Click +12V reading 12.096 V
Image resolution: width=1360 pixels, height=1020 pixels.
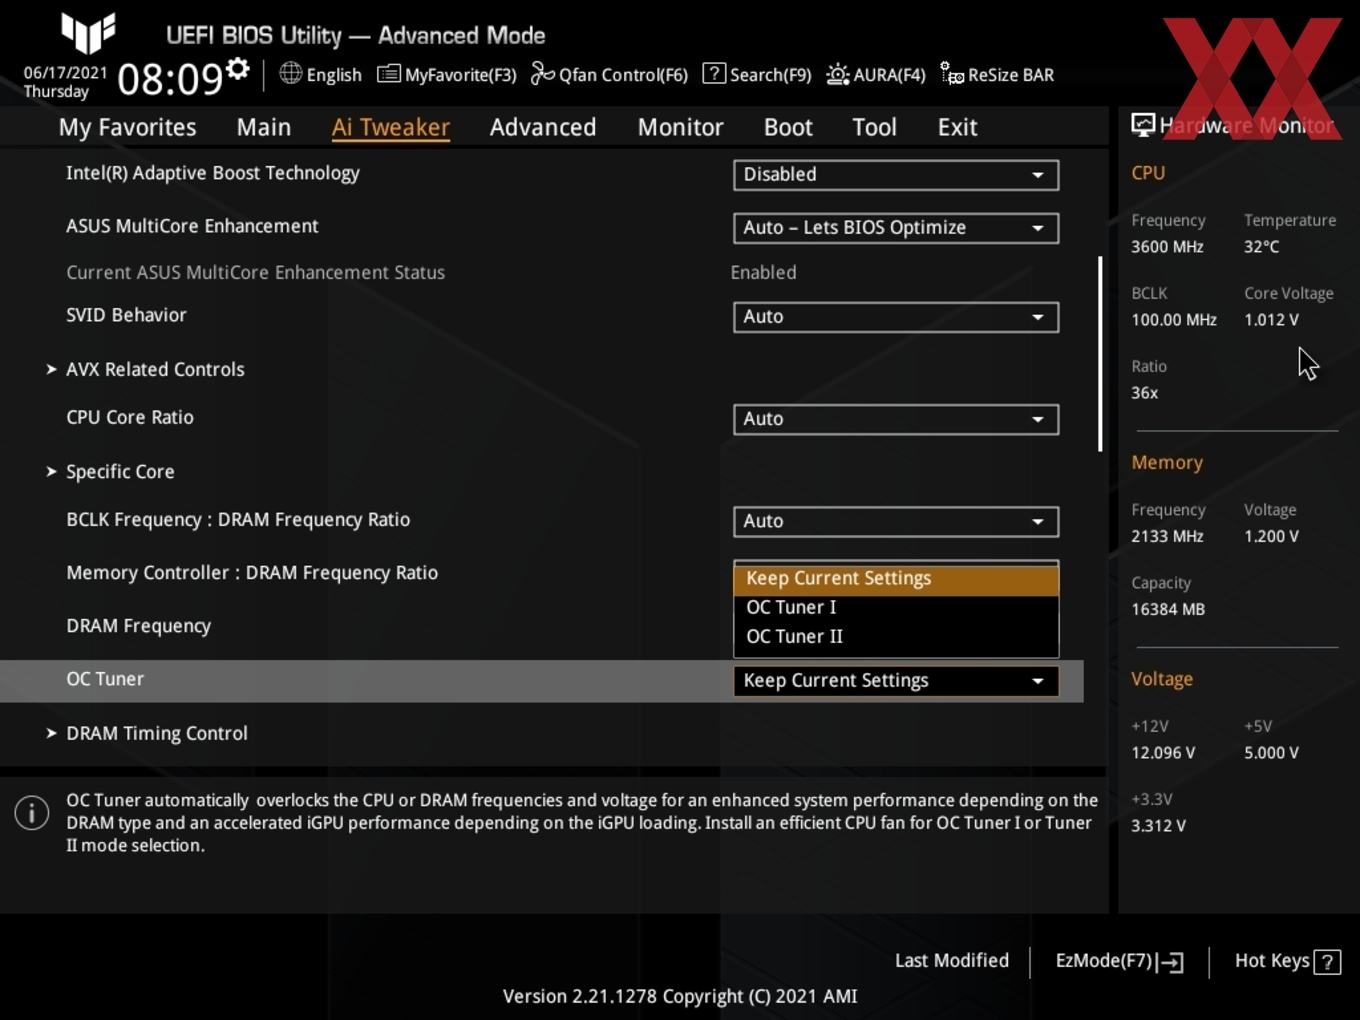[x=1162, y=752]
